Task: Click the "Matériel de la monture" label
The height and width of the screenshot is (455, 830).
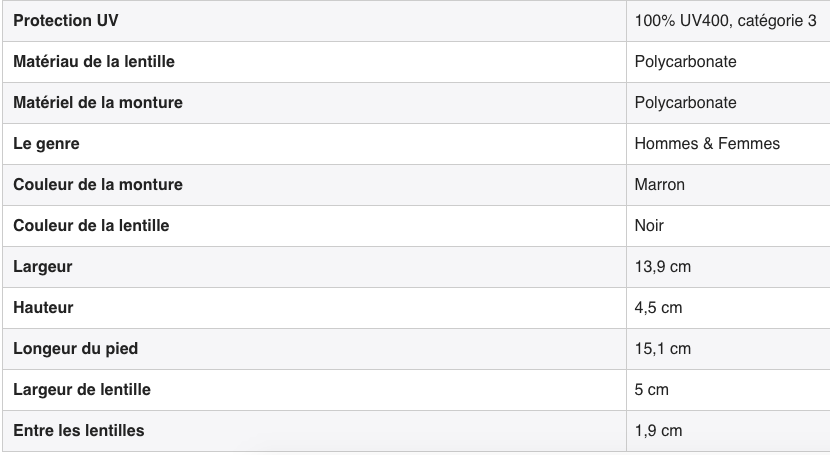Action: tap(98, 103)
